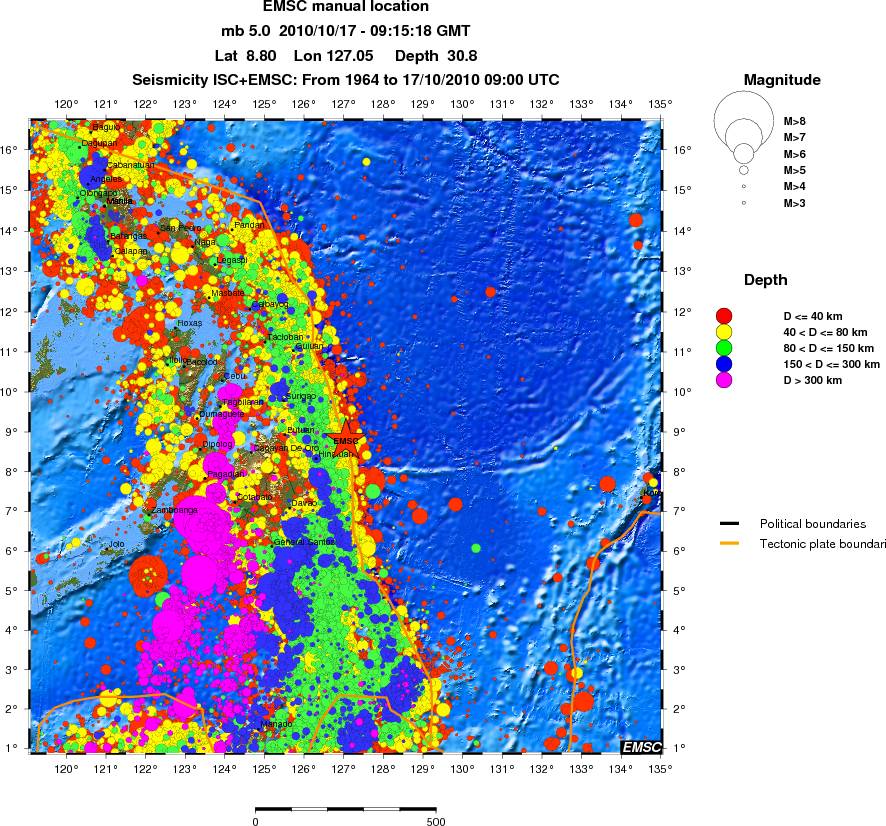The width and height of the screenshot is (886, 826).
Task: Click the black Political boundaries legend line
Action: pyautogui.click(x=729, y=524)
